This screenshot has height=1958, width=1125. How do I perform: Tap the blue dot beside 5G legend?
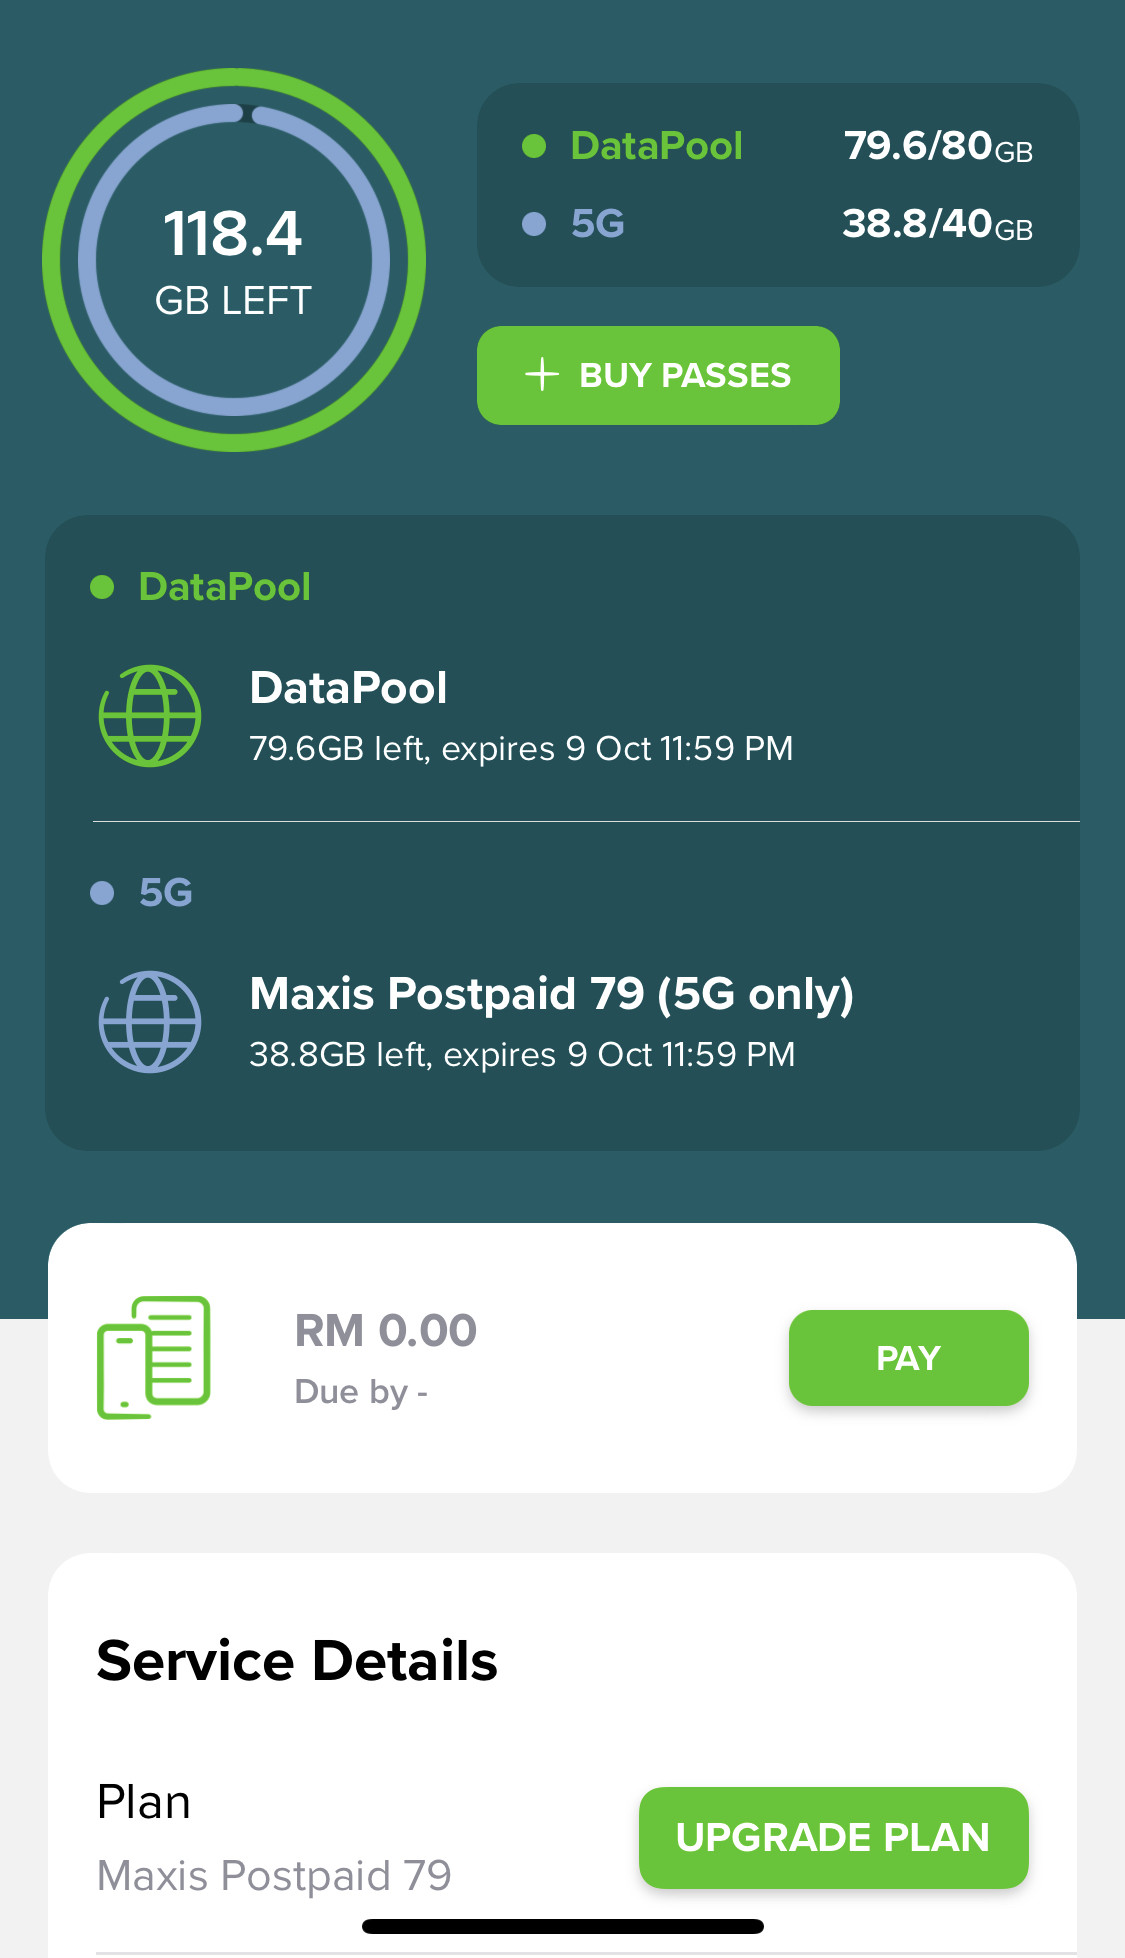click(x=534, y=224)
